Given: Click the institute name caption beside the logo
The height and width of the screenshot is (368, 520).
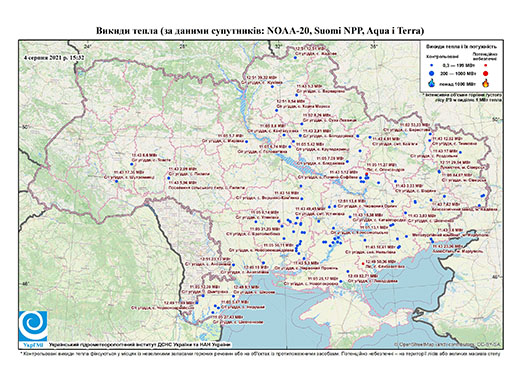Looking at the screenshot, I should click(x=140, y=345).
